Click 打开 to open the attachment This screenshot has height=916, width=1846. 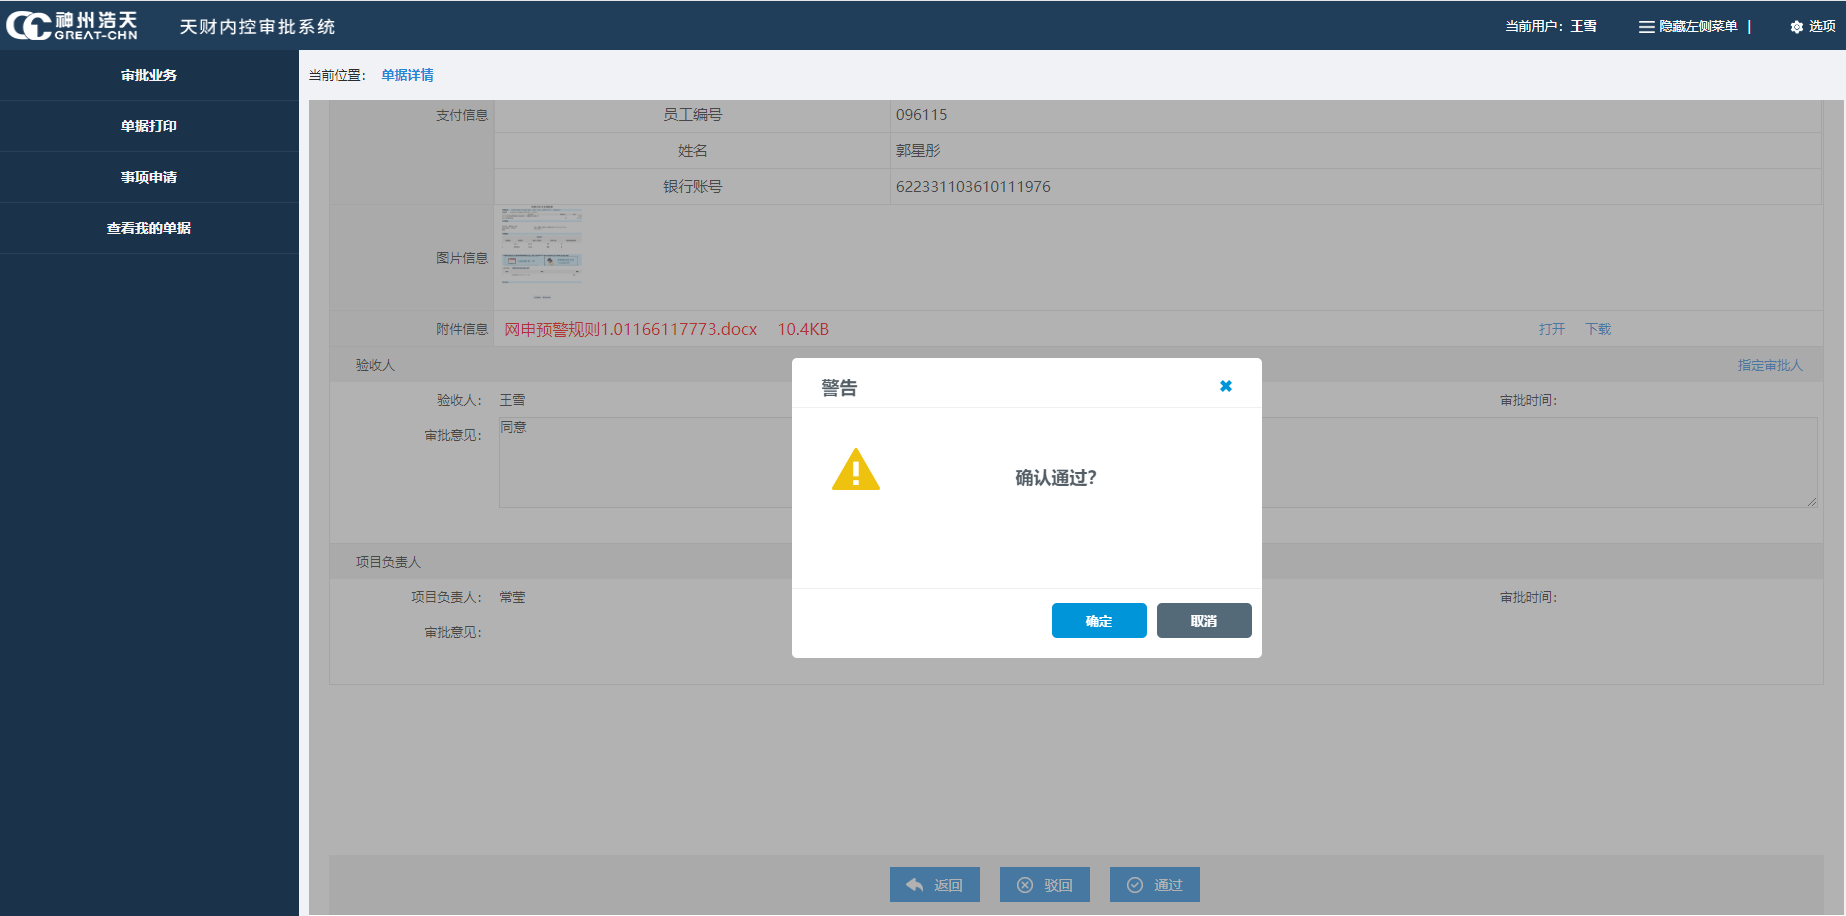click(1551, 329)
